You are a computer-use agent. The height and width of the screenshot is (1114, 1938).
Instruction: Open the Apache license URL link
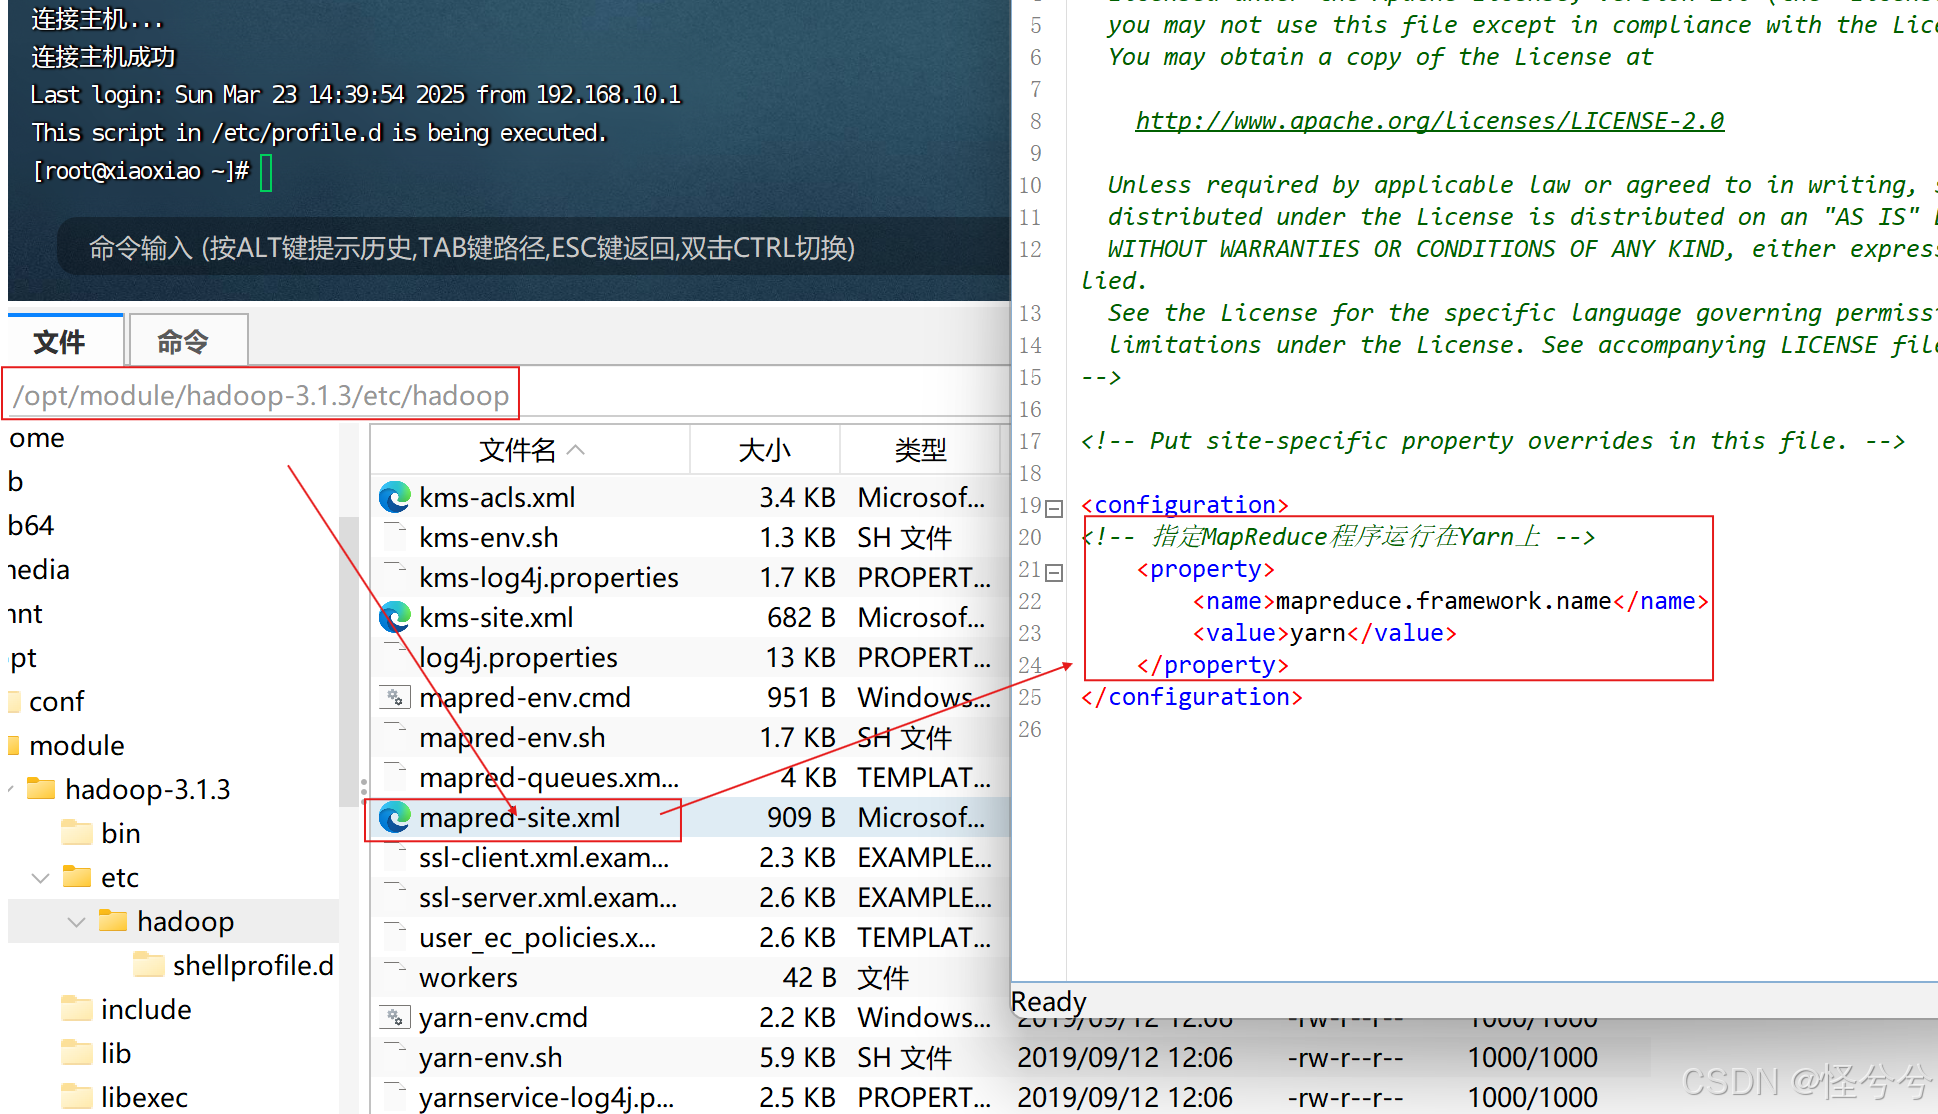(1429, 121)
